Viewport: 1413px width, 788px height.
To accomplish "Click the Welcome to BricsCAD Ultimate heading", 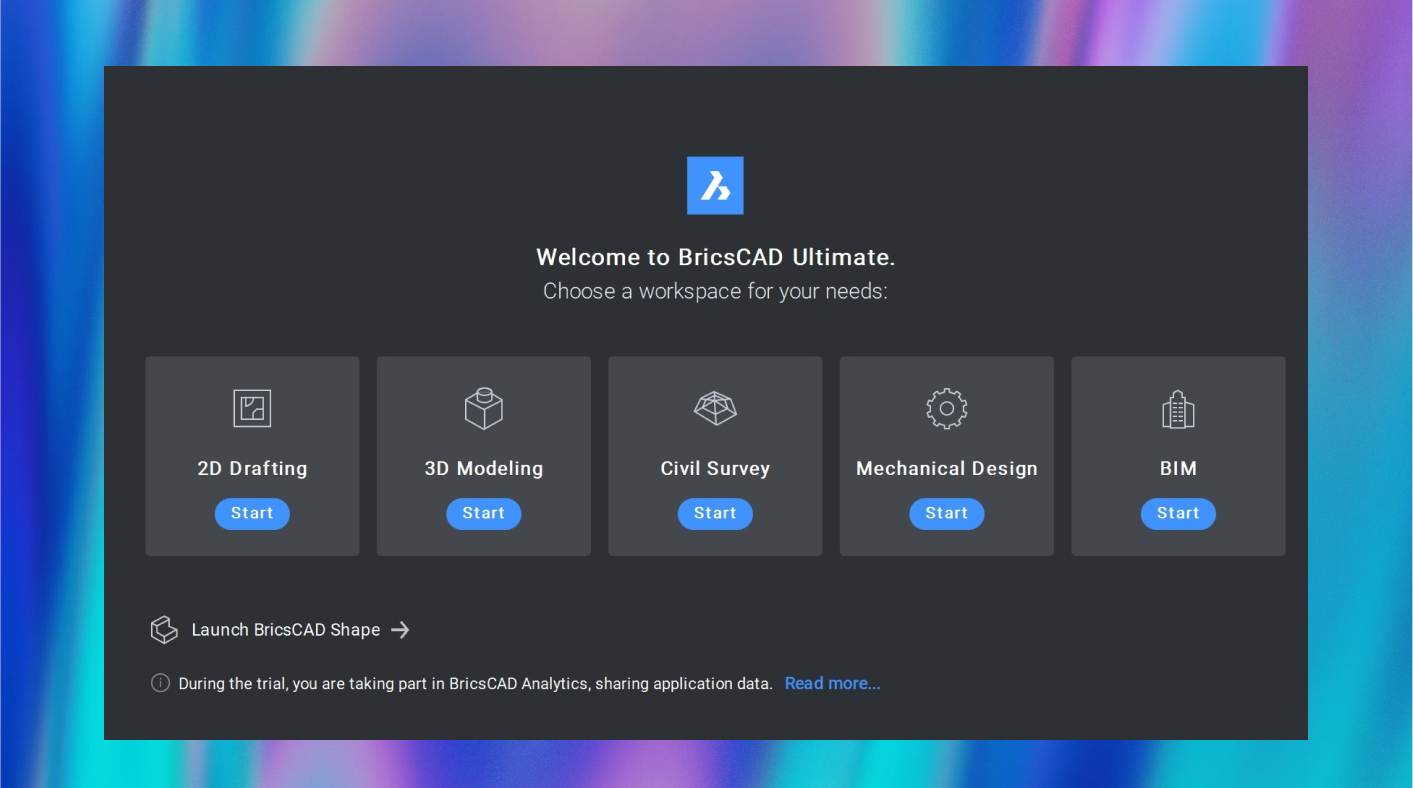I will click(x=715, y=257).
